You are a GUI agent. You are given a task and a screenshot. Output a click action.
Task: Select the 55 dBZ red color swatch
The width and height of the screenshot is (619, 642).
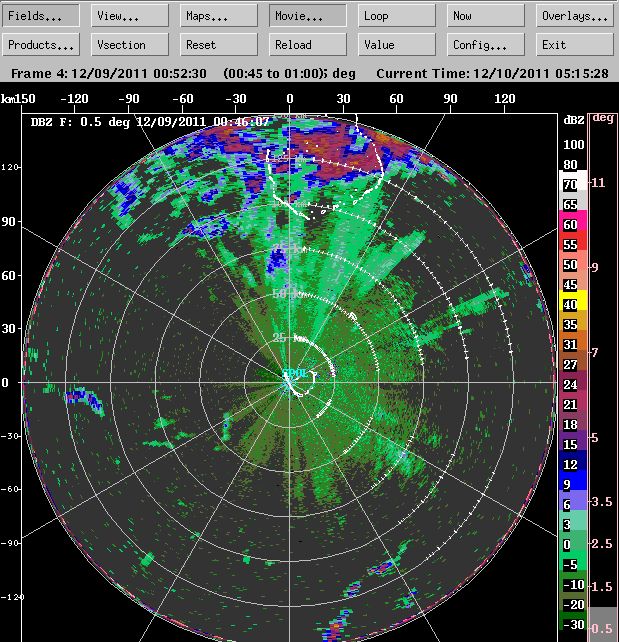[x=573, y=241]
